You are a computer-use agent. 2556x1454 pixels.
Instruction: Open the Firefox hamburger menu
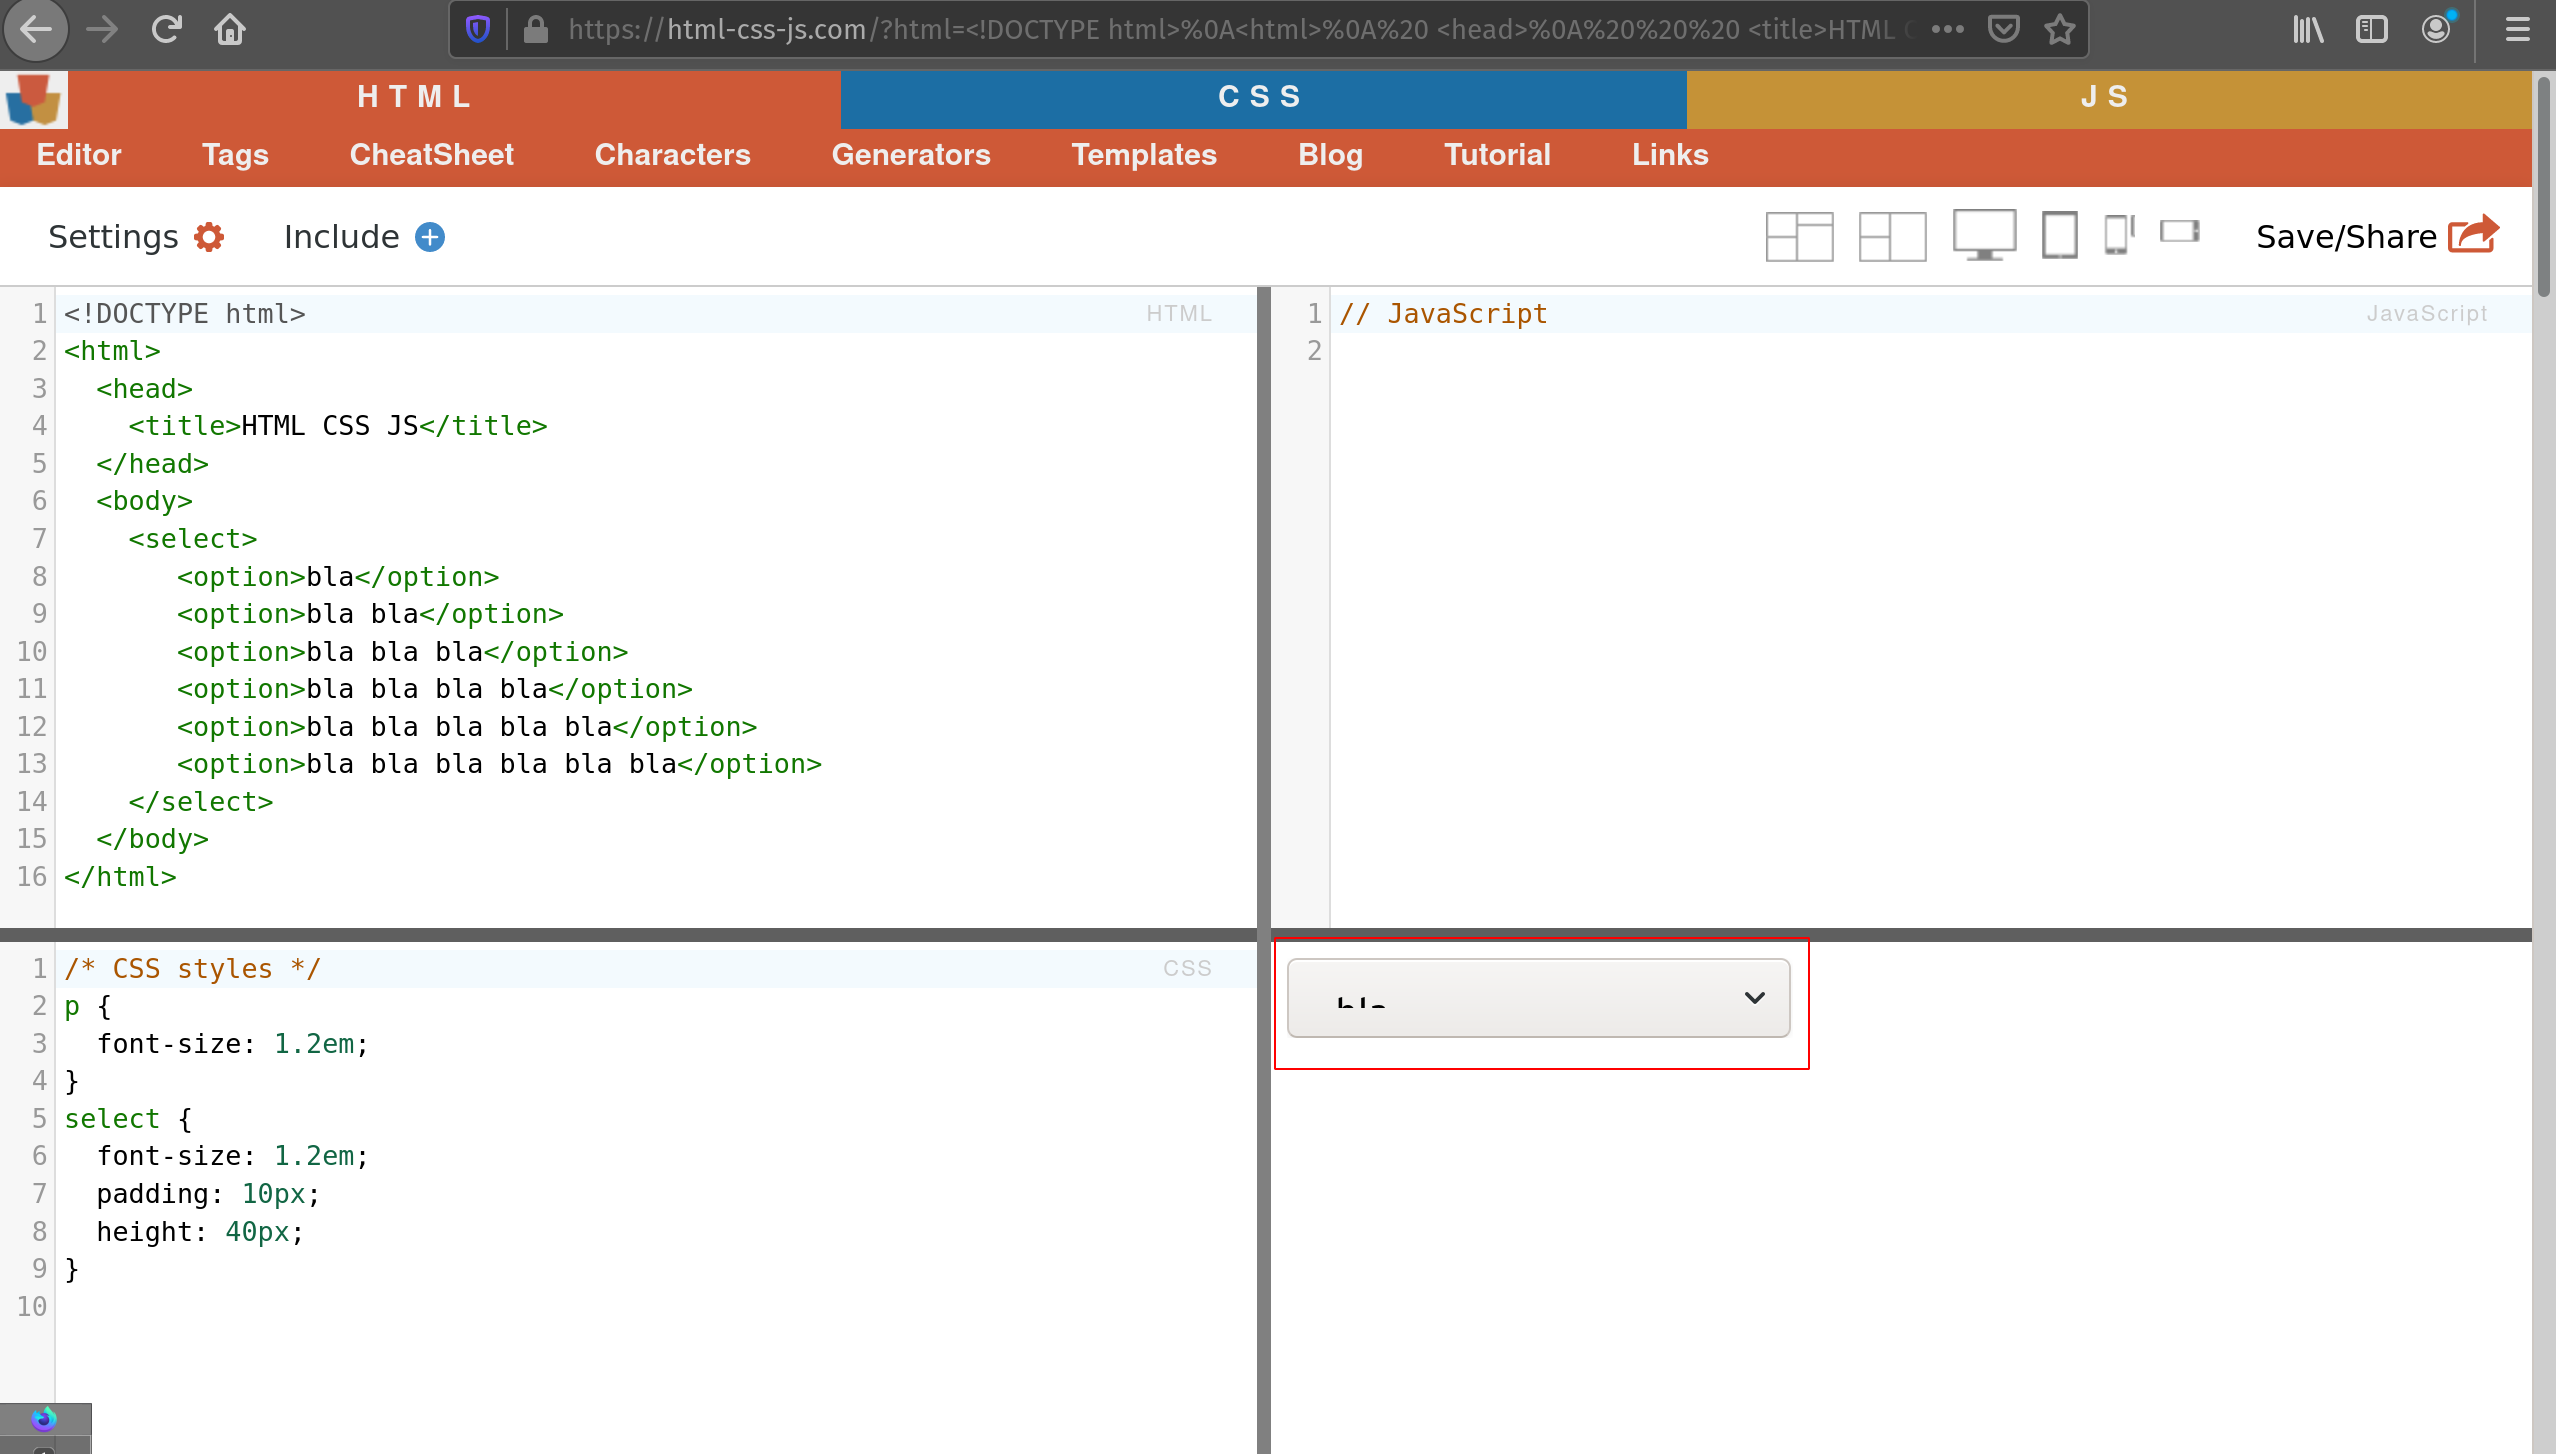click(x=2517, y=30)
